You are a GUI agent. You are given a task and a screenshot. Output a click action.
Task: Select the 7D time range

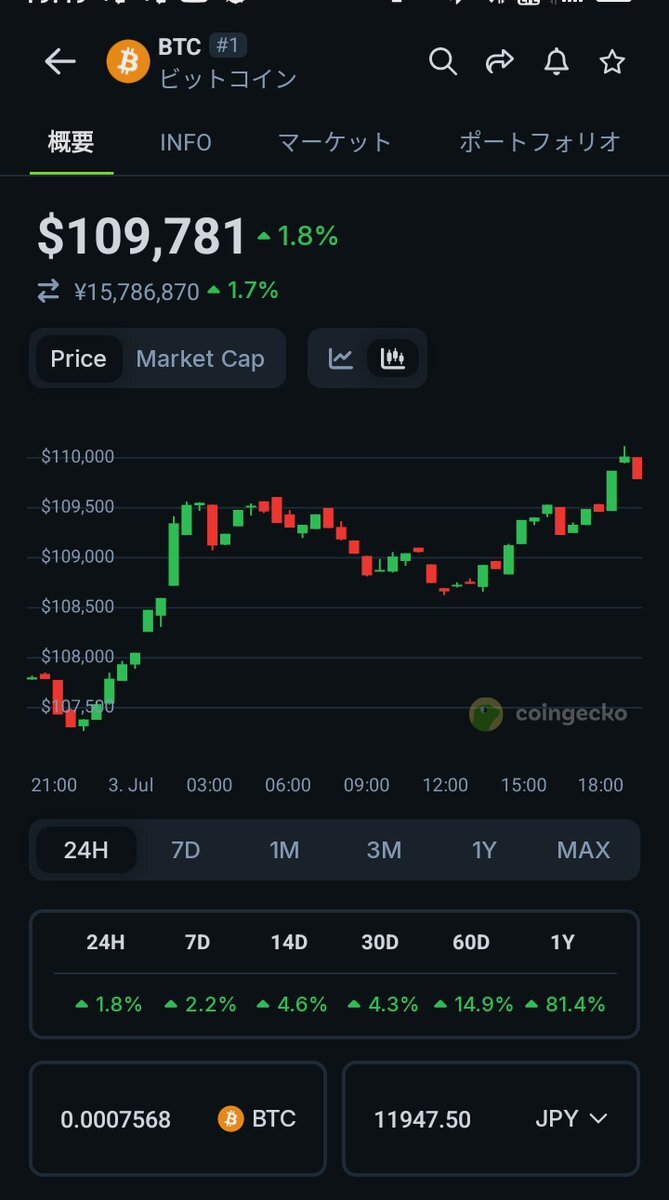point(185,850)
